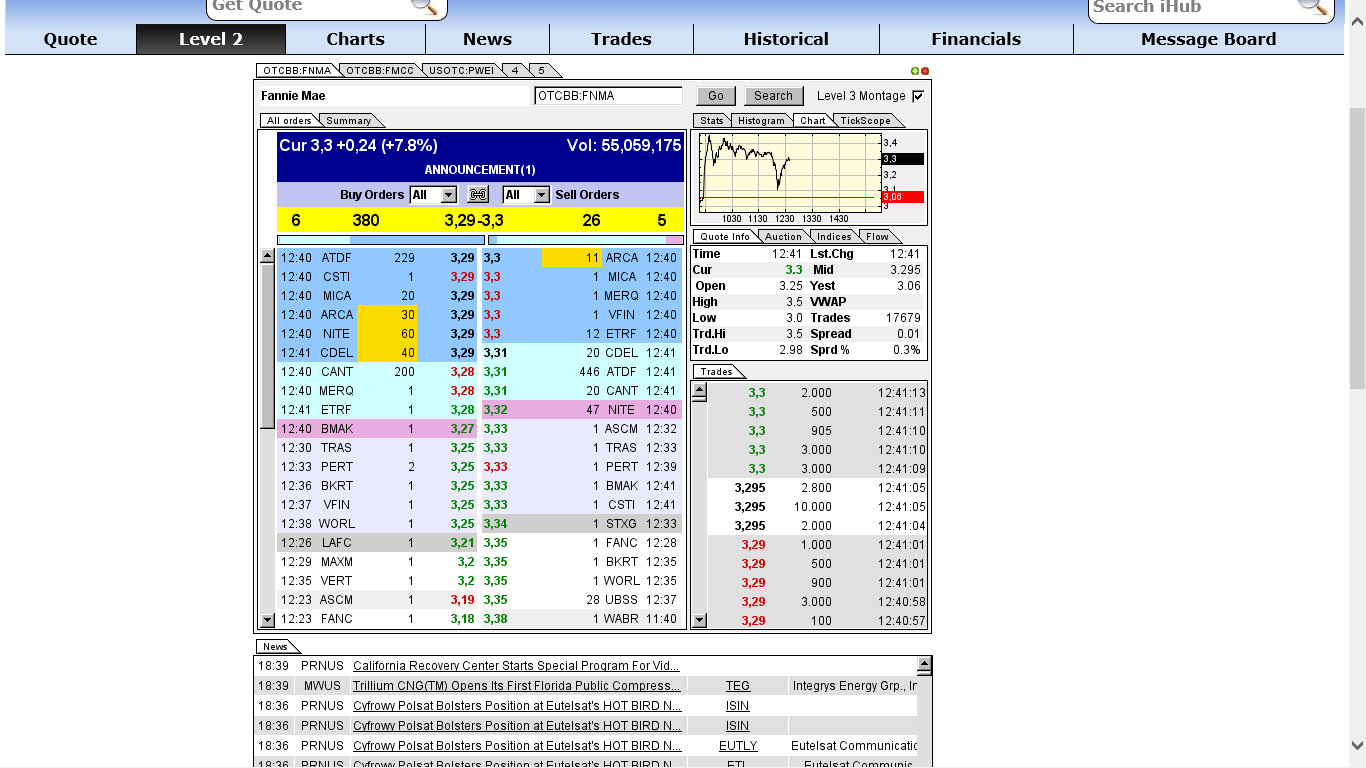The width and height of the screenshot is (1366, 768).
Task: Go to the Message Board section
Action: [1207, 39]
